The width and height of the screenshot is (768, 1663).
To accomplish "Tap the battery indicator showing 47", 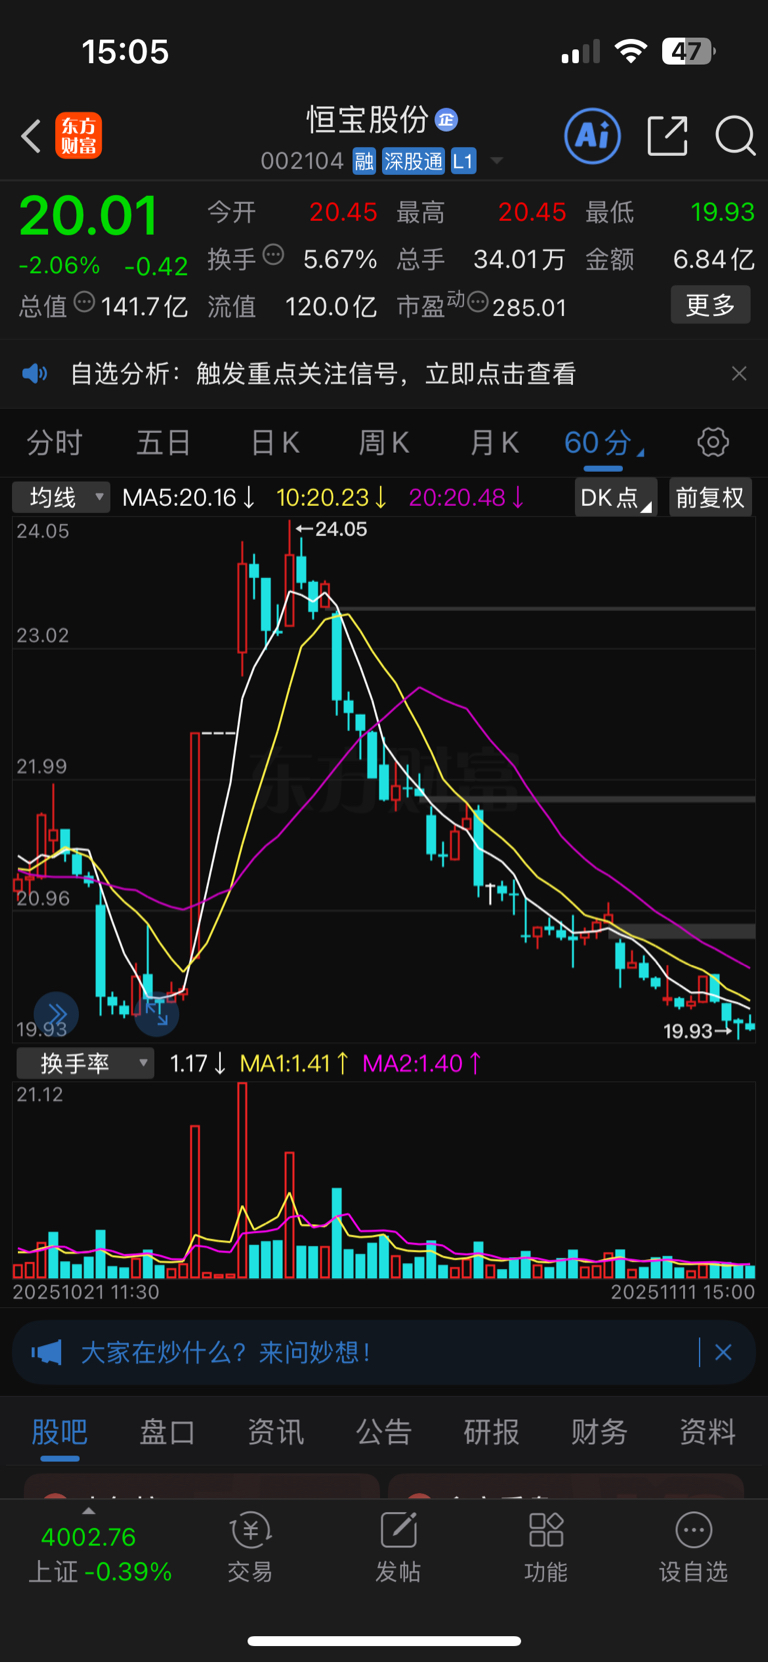I will (689, 51).
